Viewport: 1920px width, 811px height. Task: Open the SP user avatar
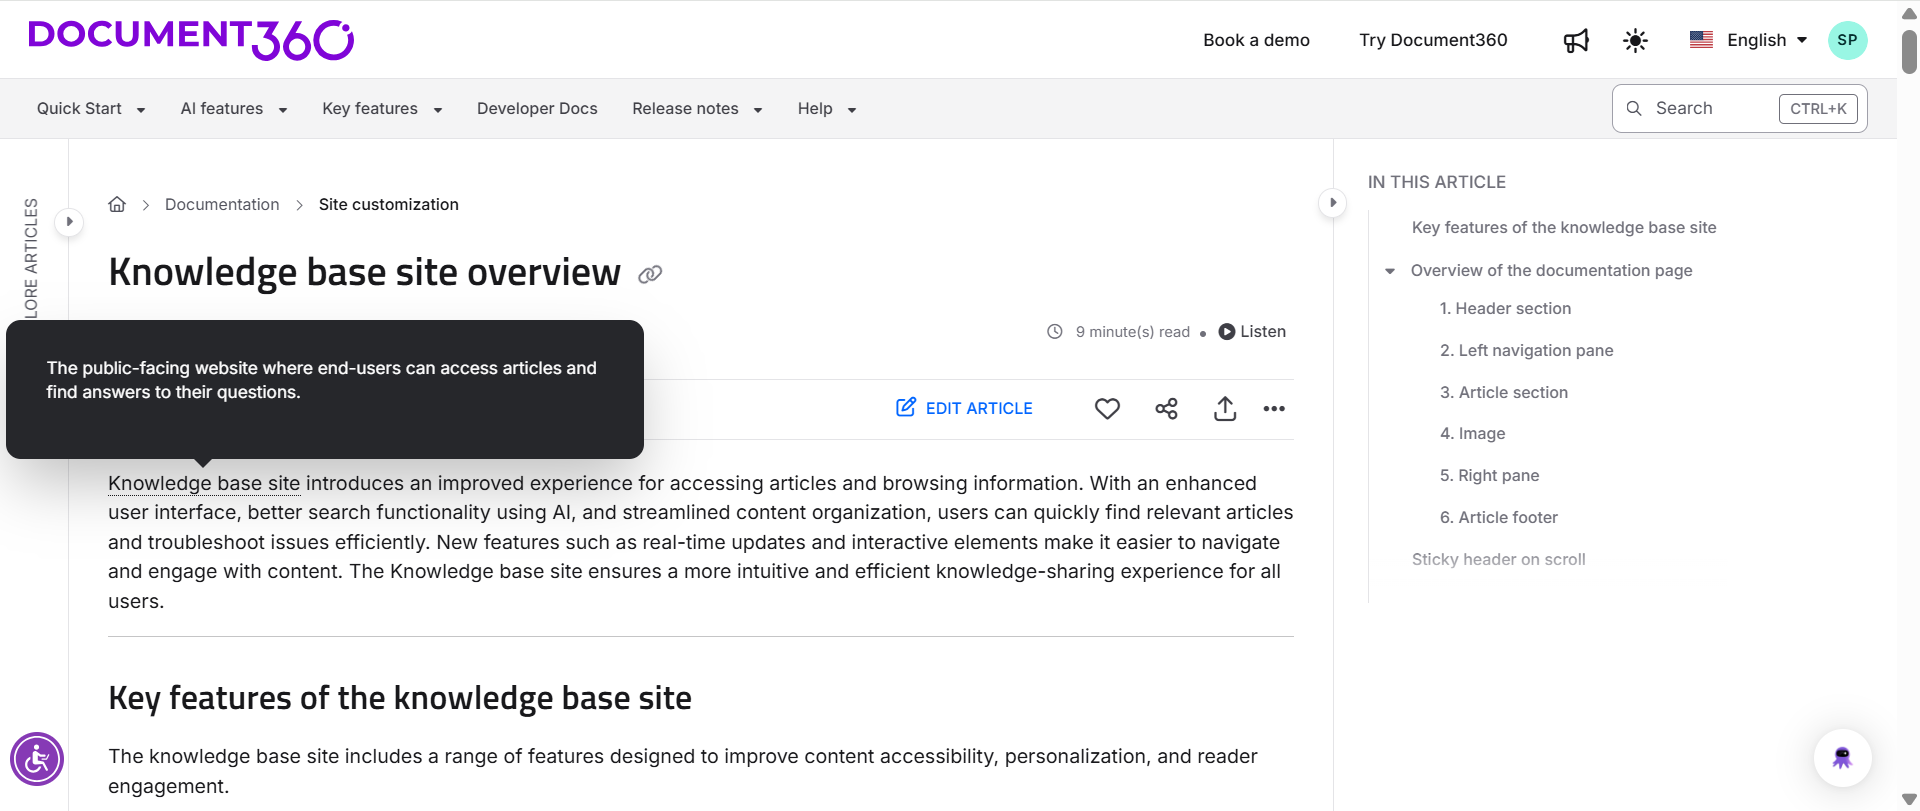coord(1847,40)
